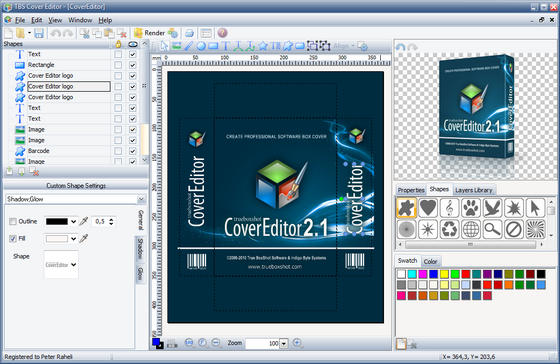The width and height of the screenshot is (560, 364).
Task: Select the heart shape from the library
Action: 428,207
